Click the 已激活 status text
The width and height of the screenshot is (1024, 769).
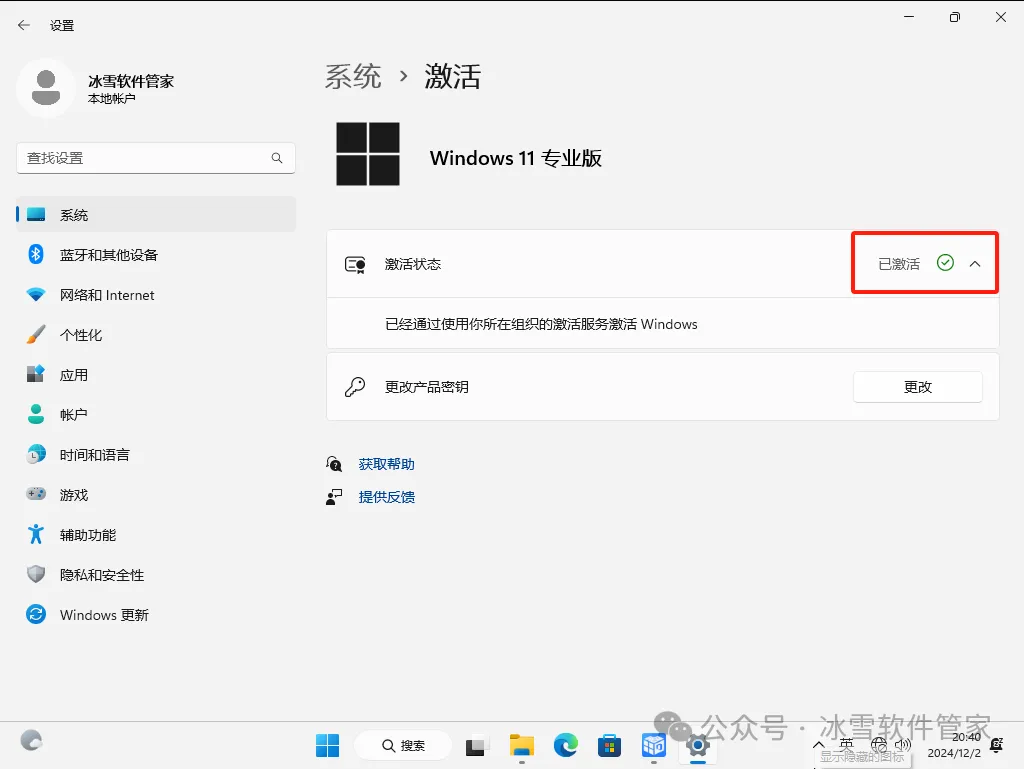point(899,264)
